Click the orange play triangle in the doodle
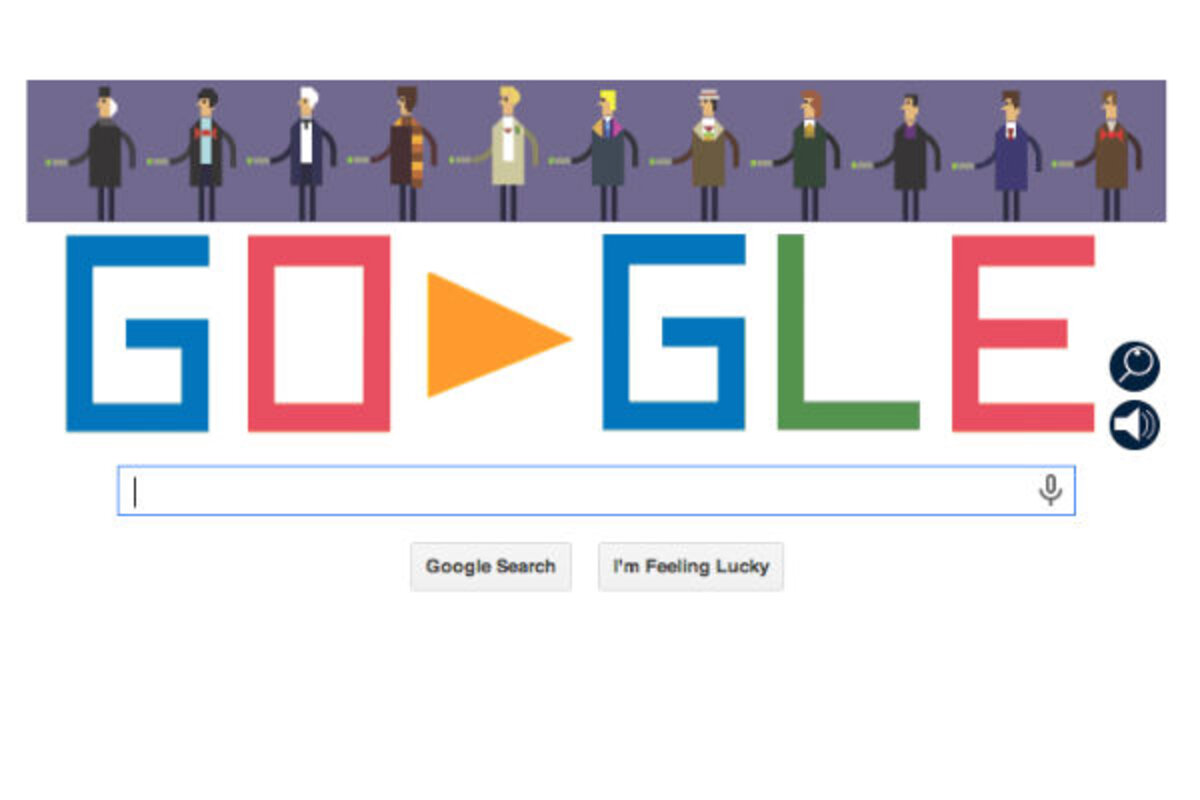This screenshot has width=1200, height=800. (488, 335)
